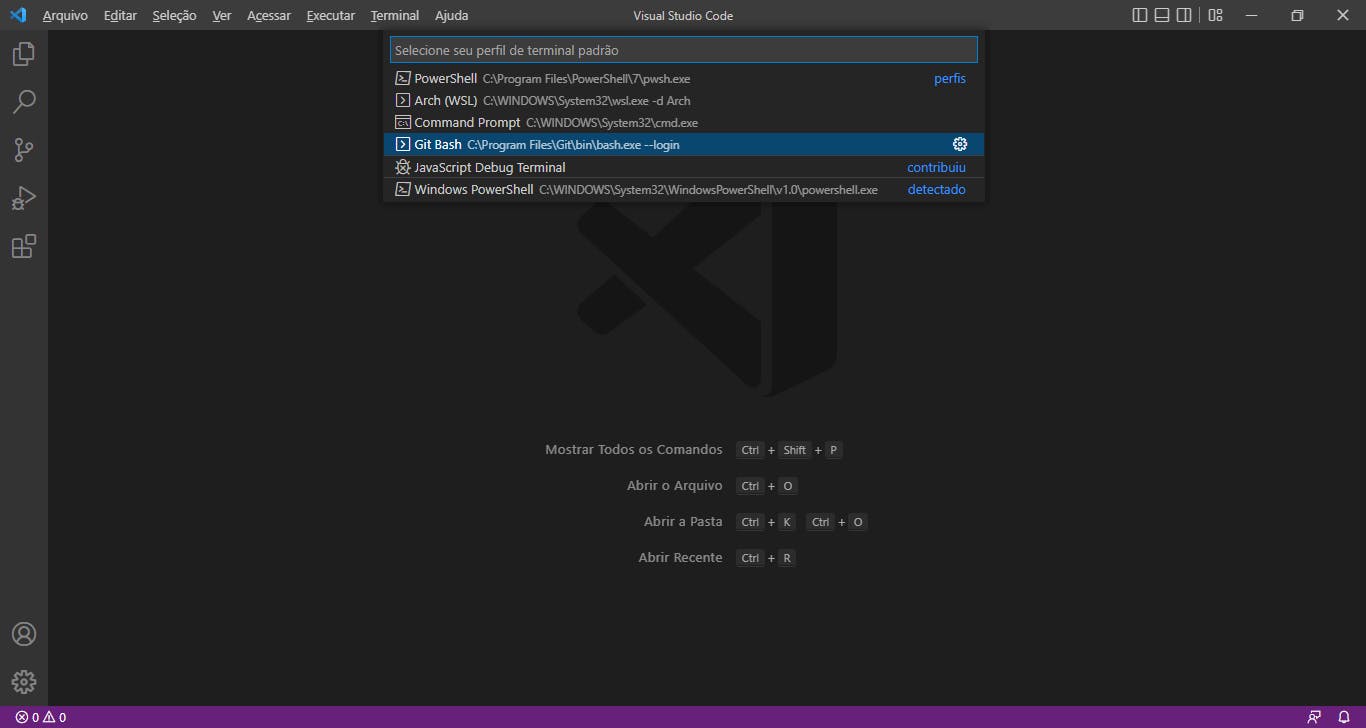
Task: Open the Arquivo menu
Action: click(65, 15)
